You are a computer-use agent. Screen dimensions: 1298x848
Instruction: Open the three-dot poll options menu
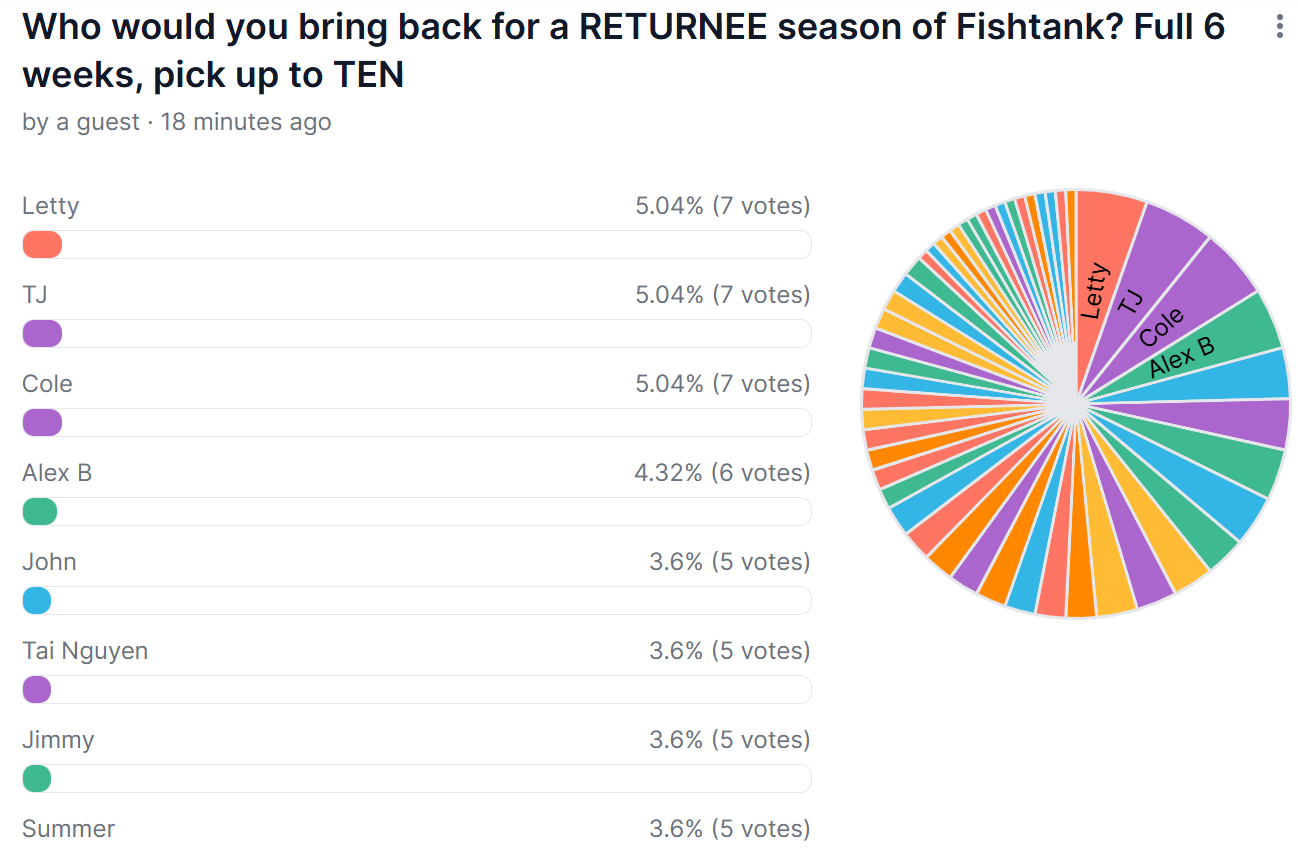pos(1279,27)
